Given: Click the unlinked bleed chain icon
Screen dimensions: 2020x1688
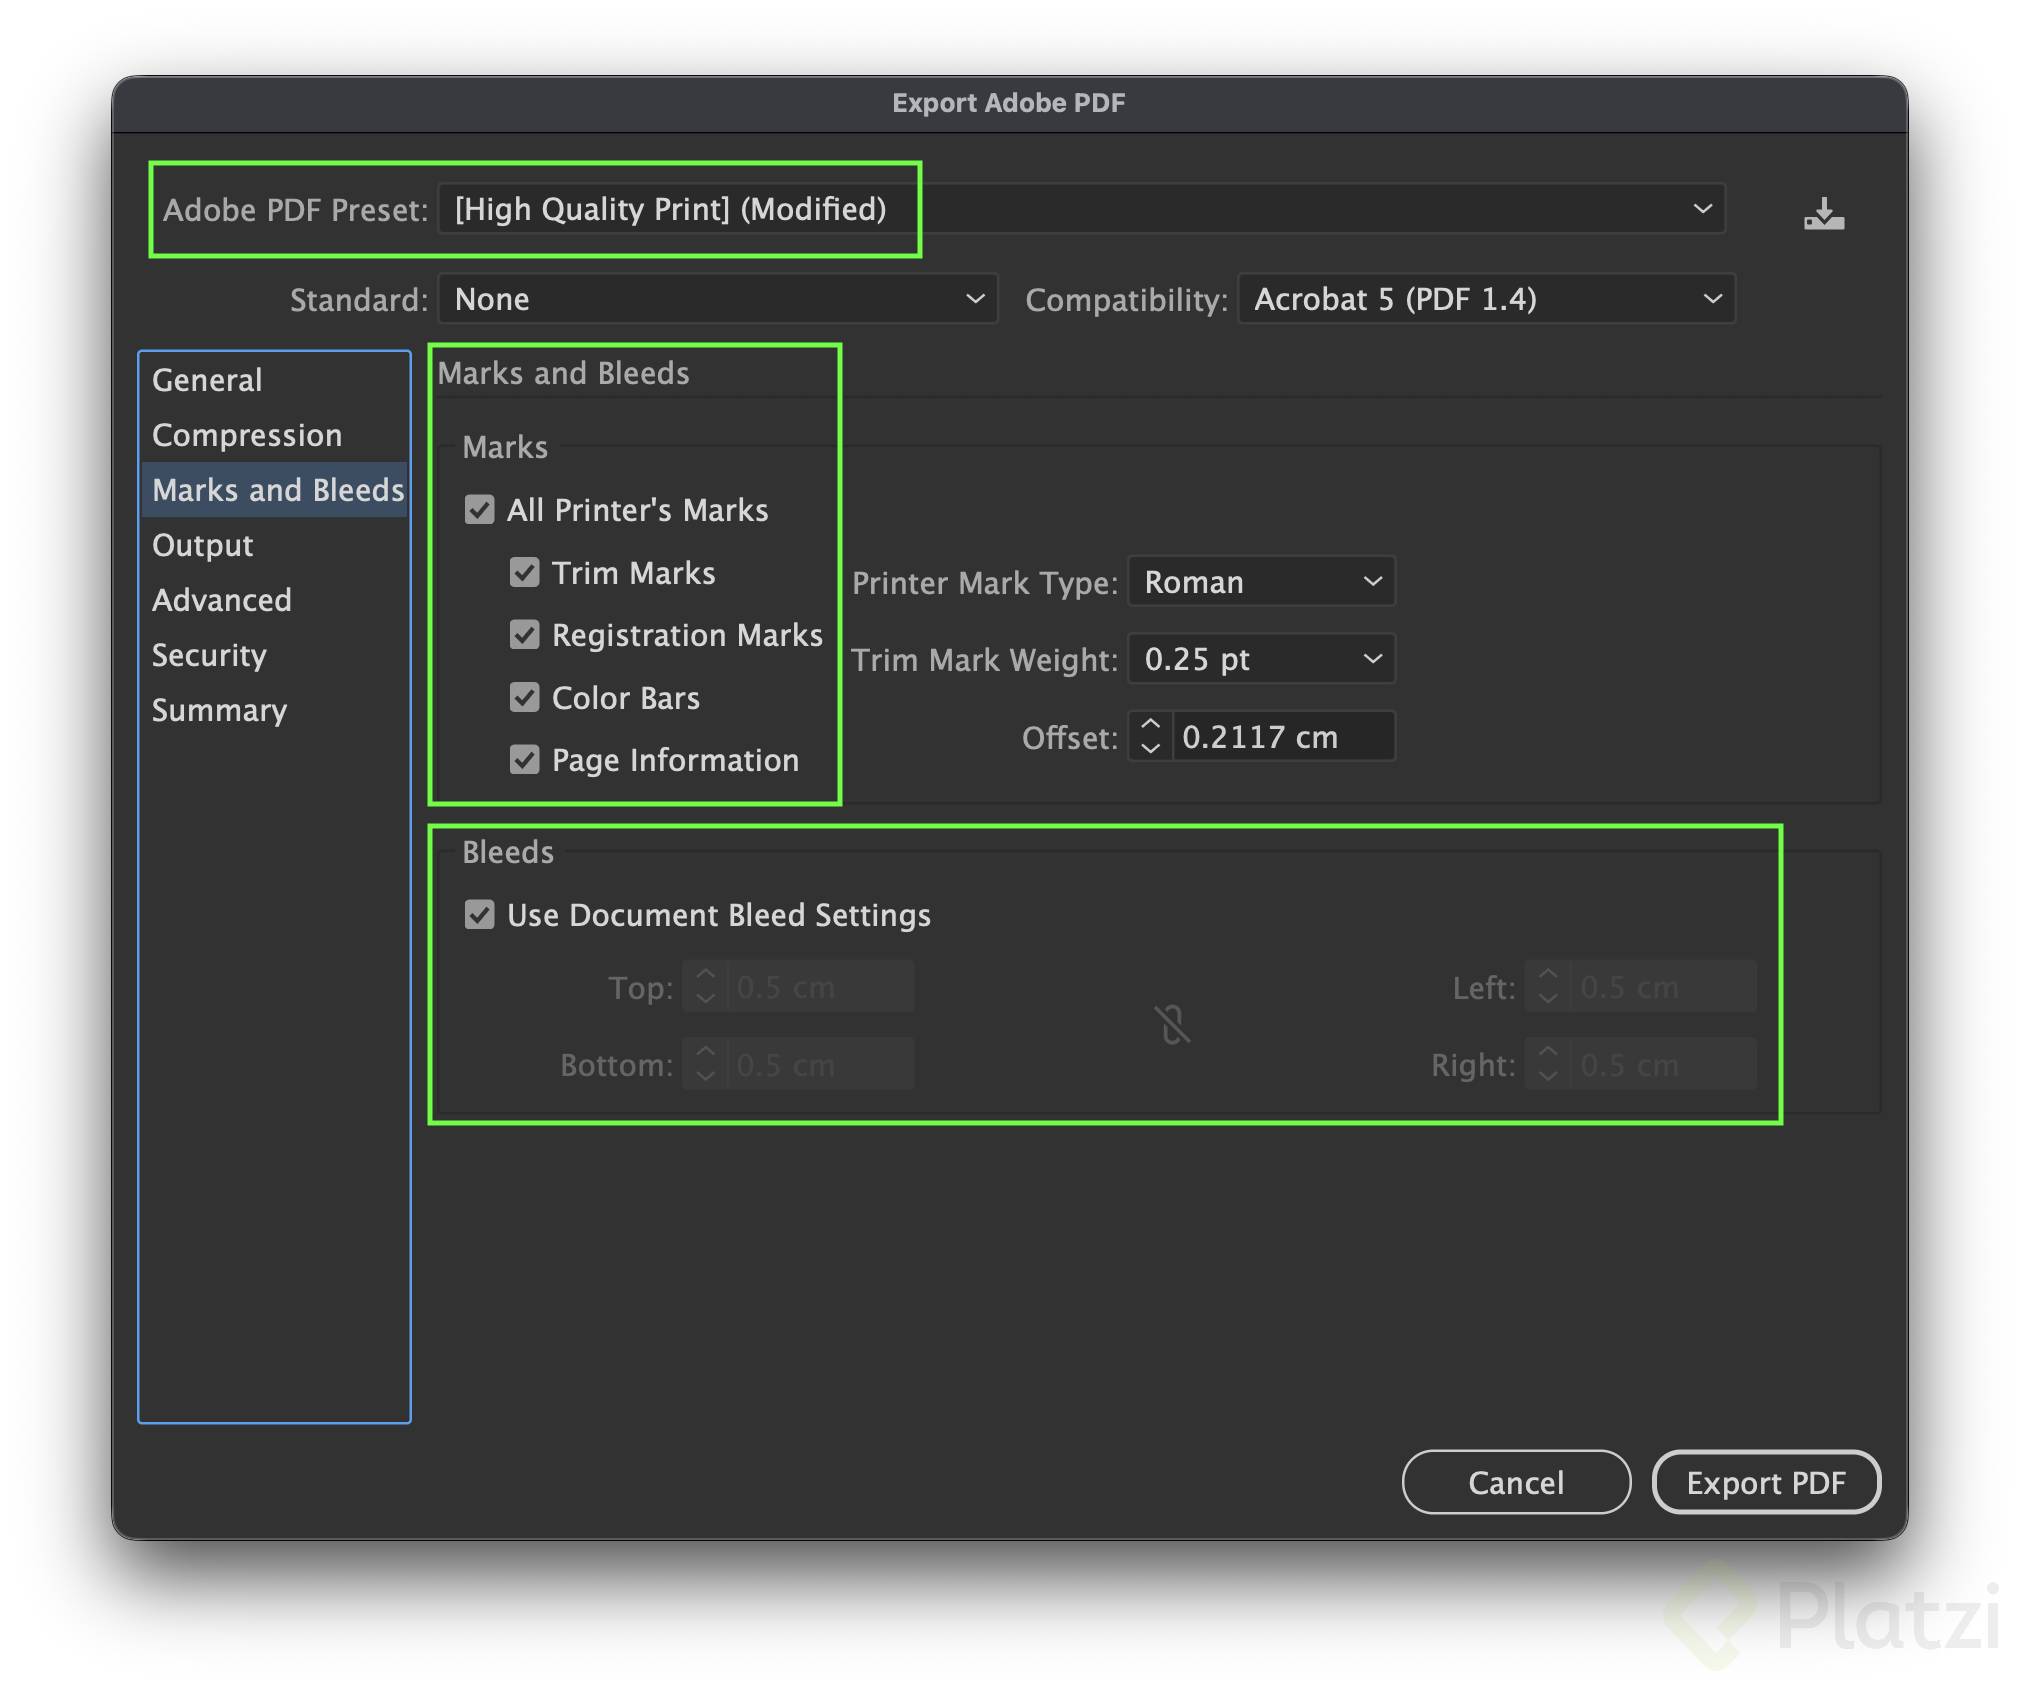Looking at the screenshot, I should [1172, 1025].
